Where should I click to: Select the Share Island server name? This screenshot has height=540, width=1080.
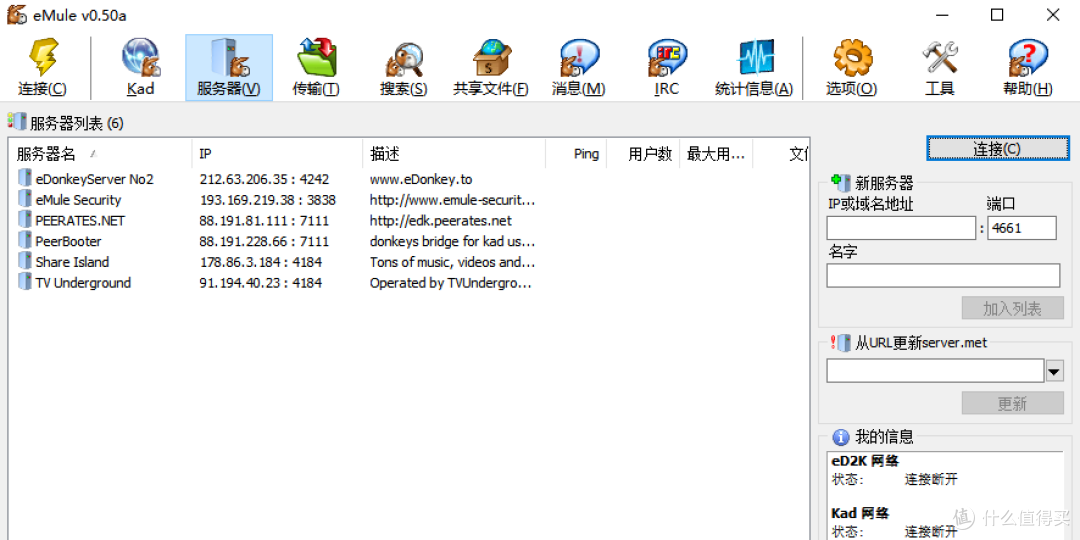click(x=72, y=262)
